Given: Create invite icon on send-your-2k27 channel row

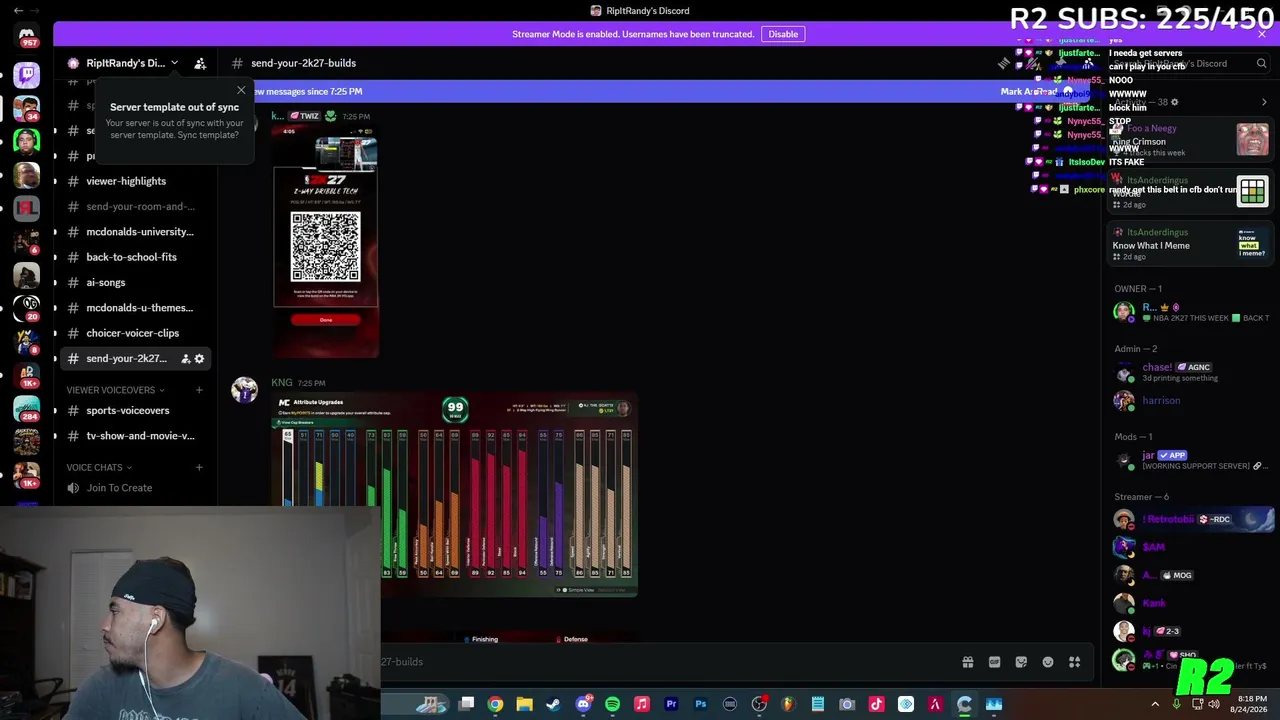Looking at the screenshot, I should pyautogui.click(x=185, y=358).
